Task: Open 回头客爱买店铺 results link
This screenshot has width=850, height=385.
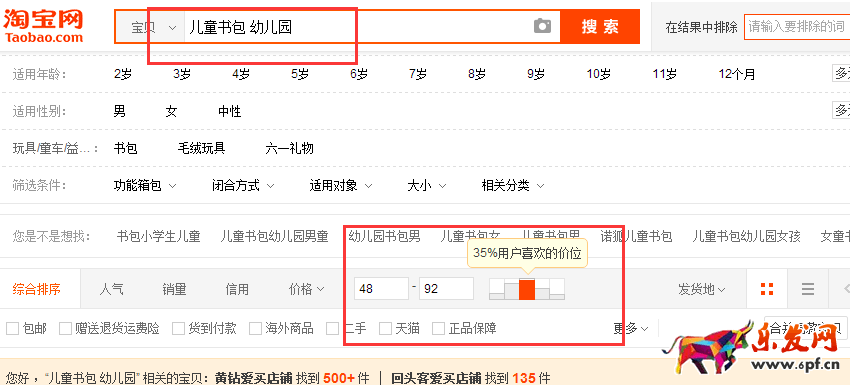Action: click(436, 377)
